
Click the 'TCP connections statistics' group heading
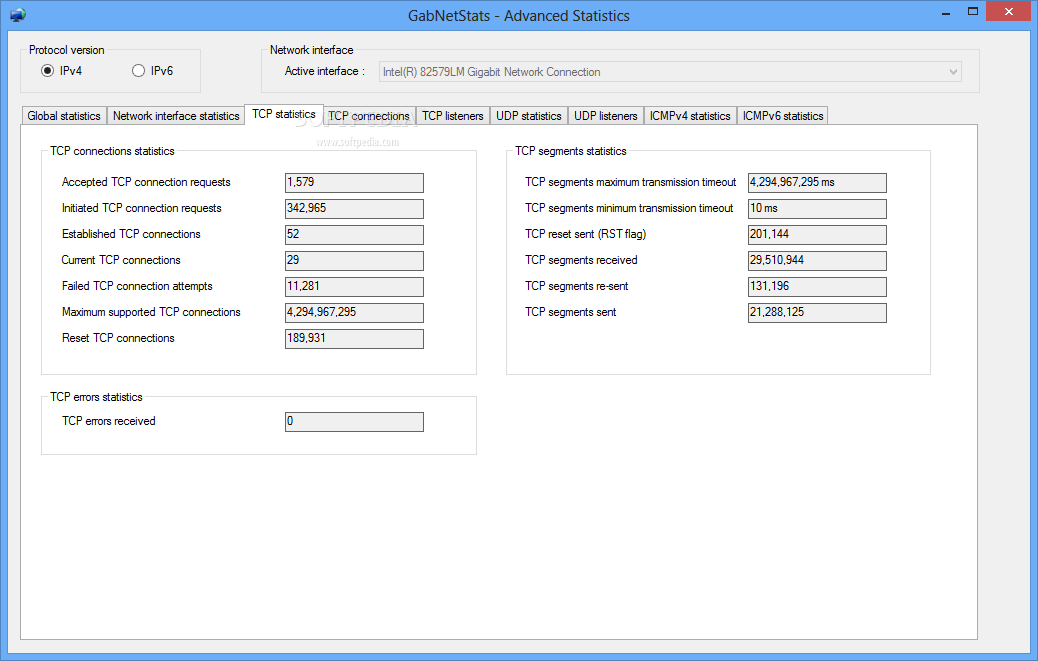(112, 152)
